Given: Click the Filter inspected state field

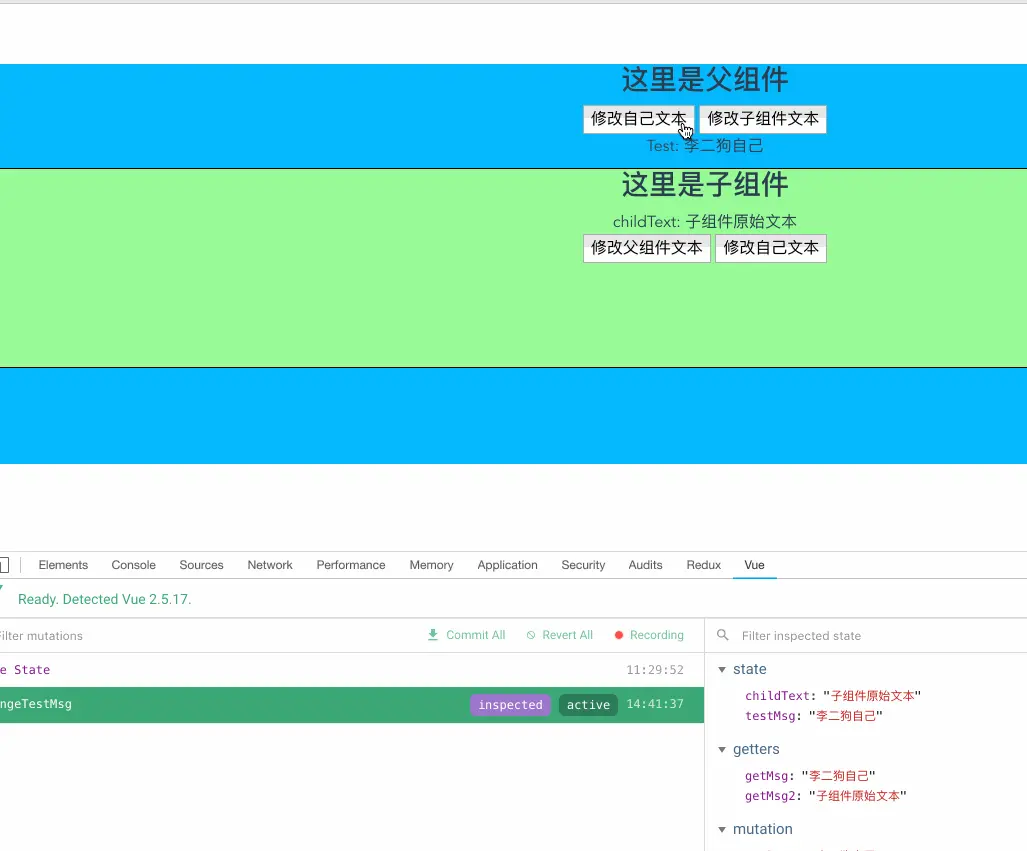Looking at the screenshot, I should coord(878,635).
